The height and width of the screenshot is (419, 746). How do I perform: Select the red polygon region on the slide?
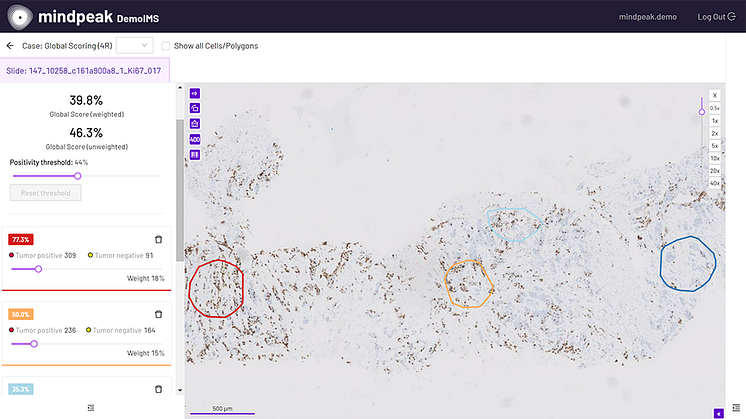point(216,289)
